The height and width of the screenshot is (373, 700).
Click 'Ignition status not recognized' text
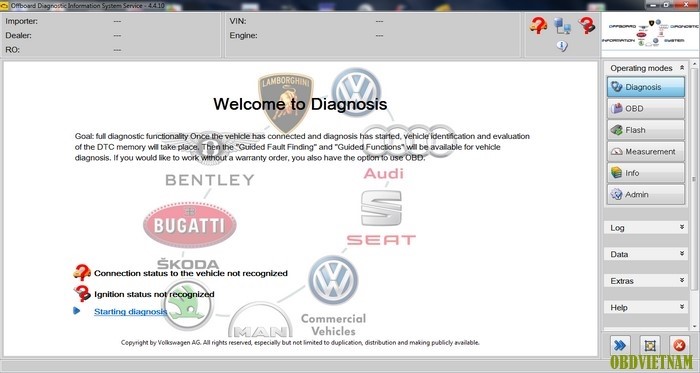(x=154, y=294)
